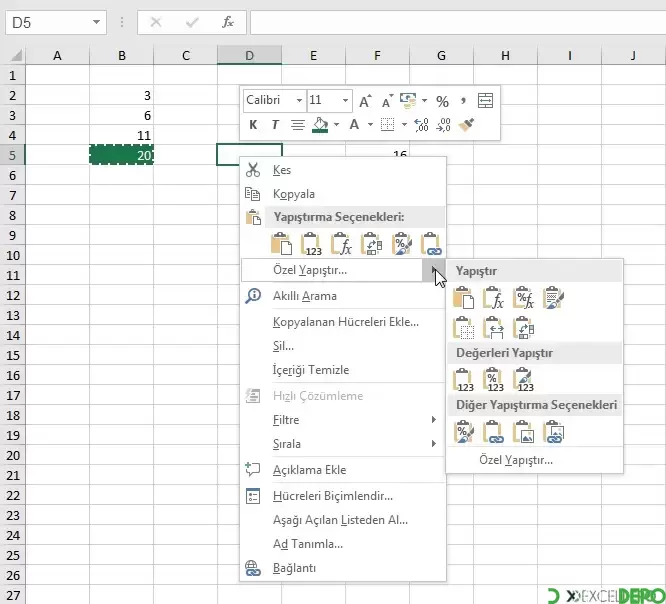Choose Ad Tanımla... from the context menu

(x=343, y=544)
